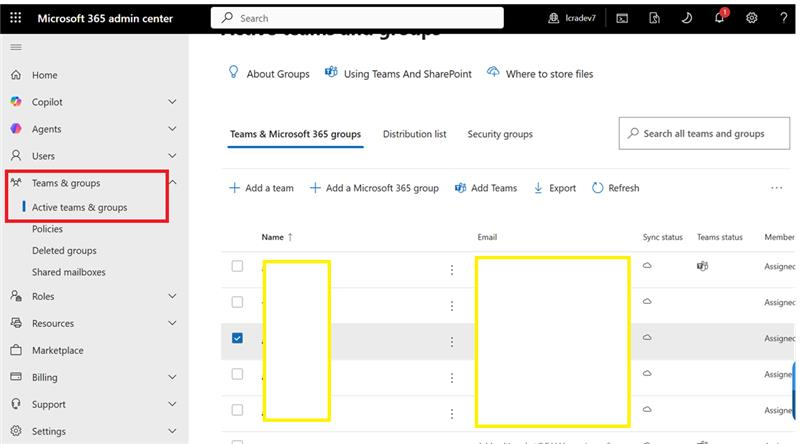Open the three-dot menu of second row
The width and height of the screenshot is (800, 444).
coord(452,306)
